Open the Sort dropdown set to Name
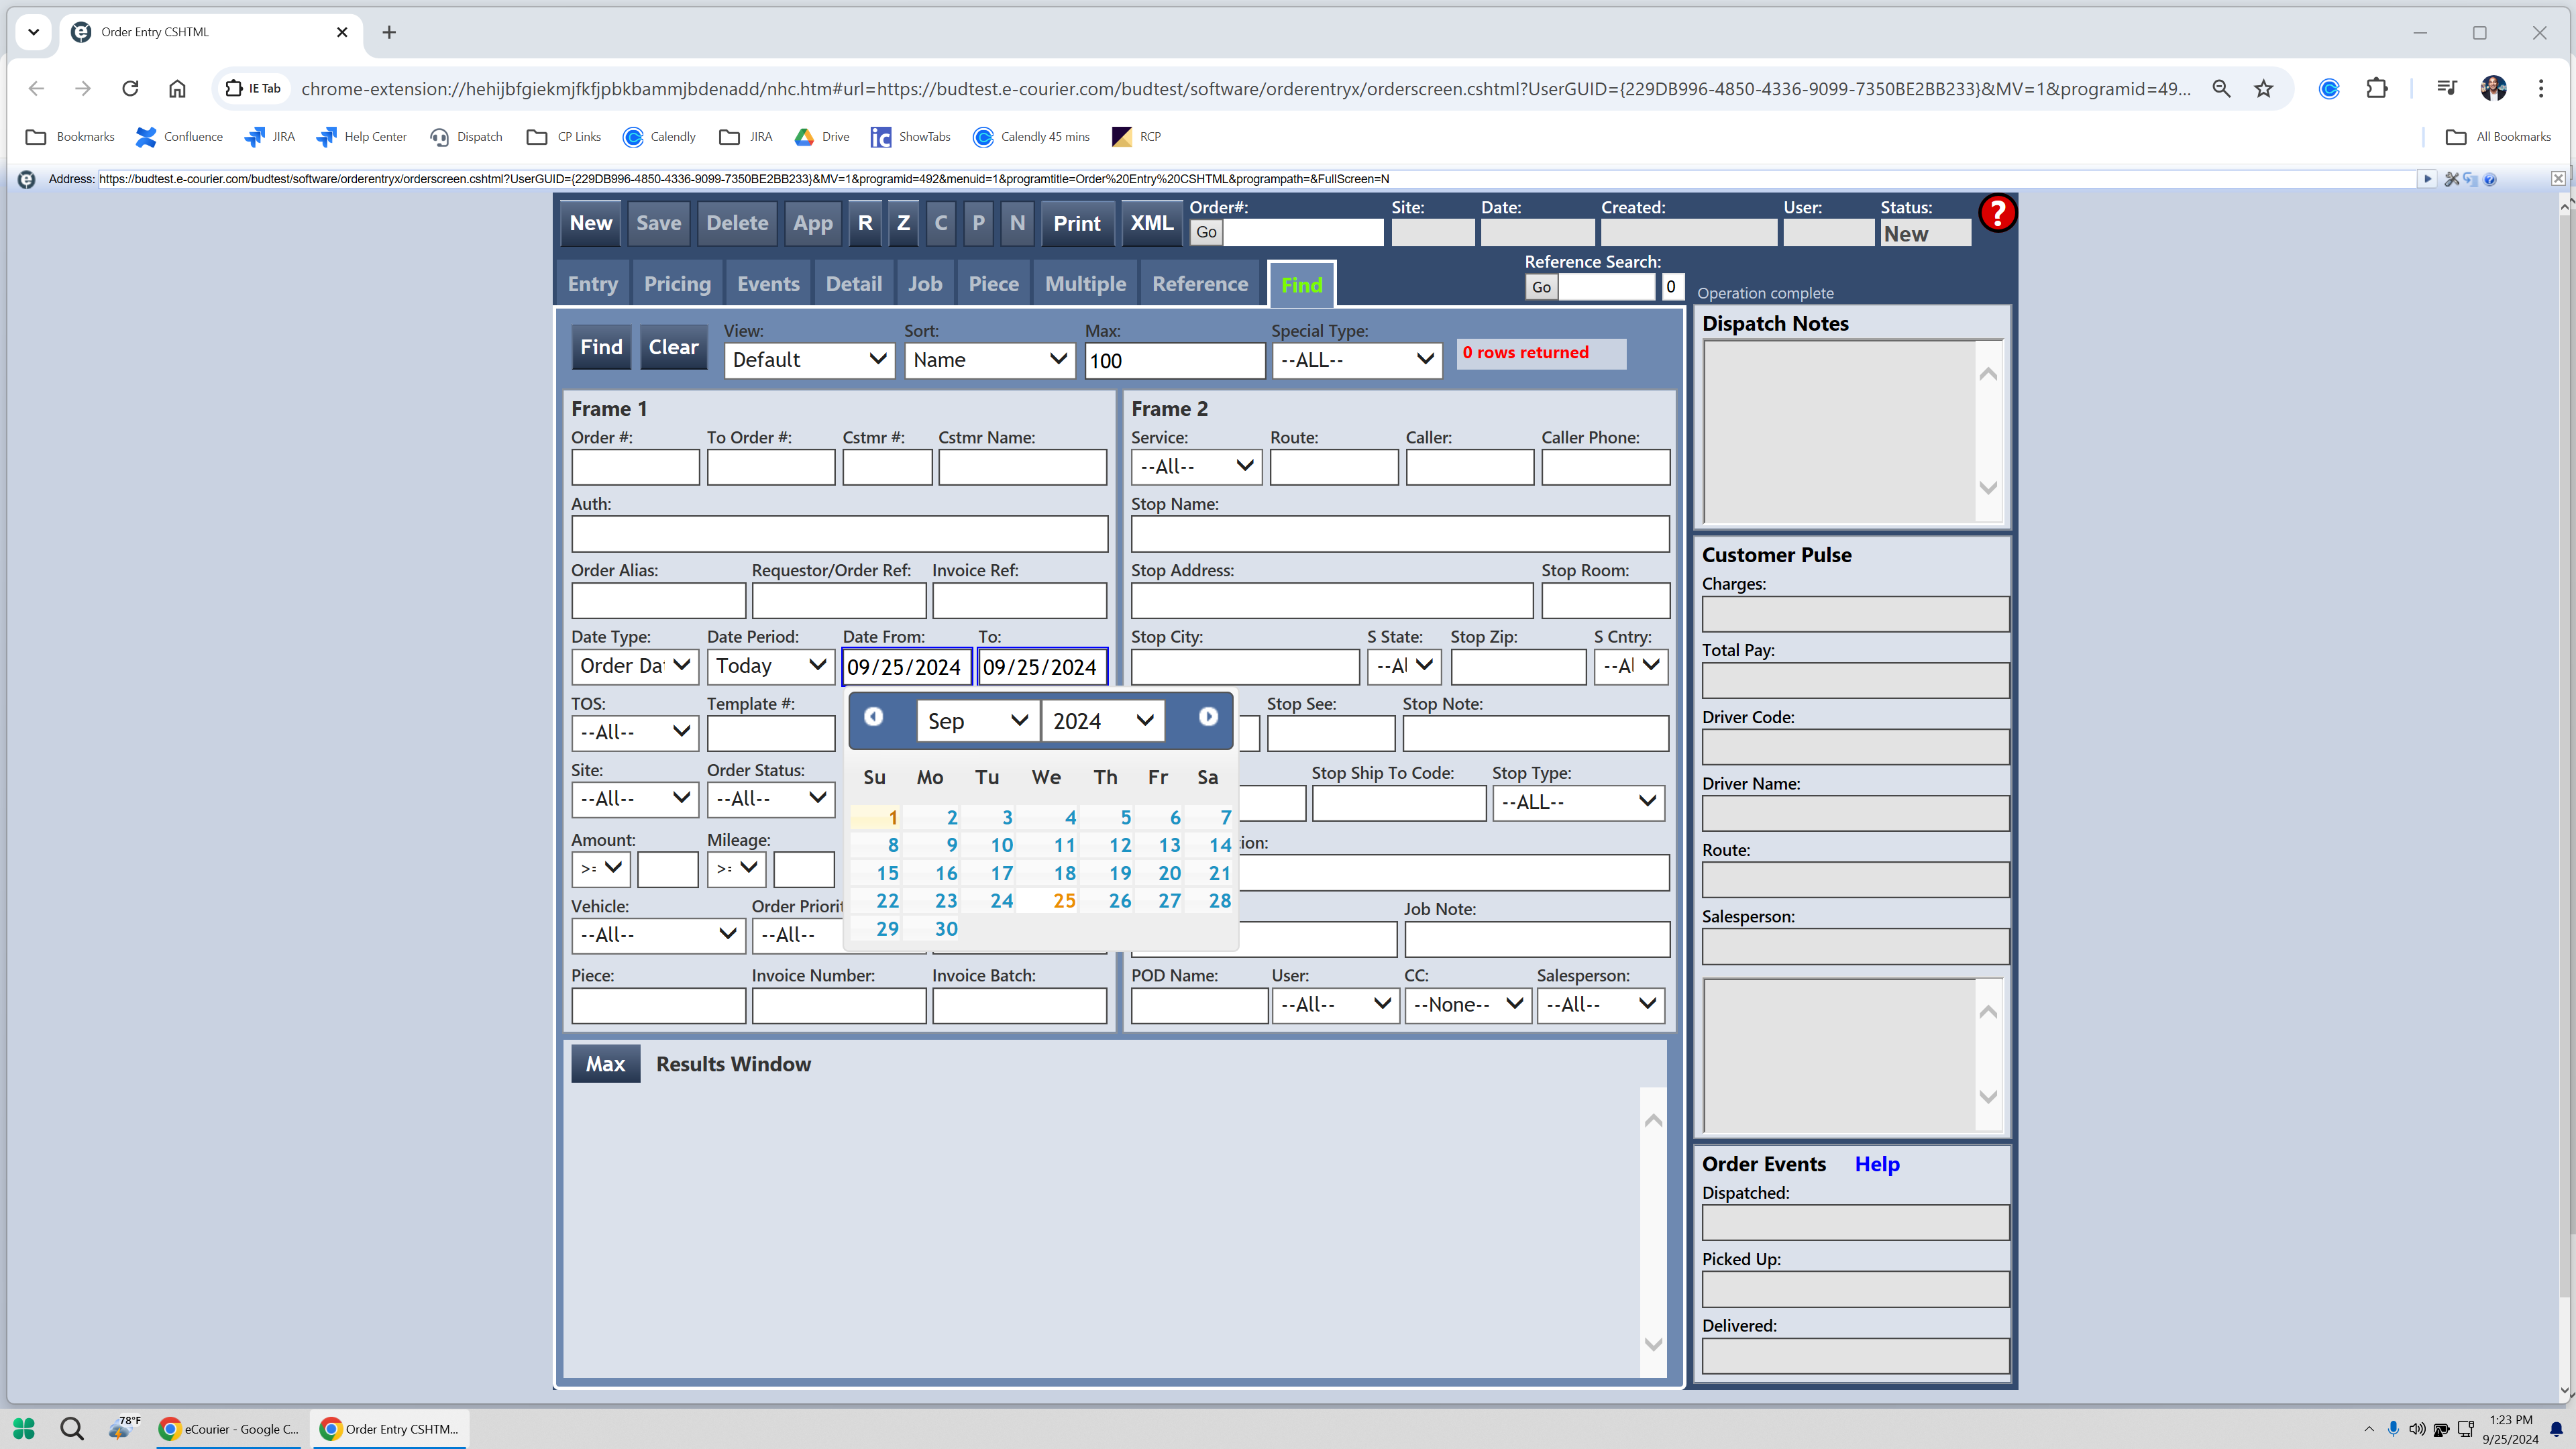 pyautogui.click(x=989, y=360)
